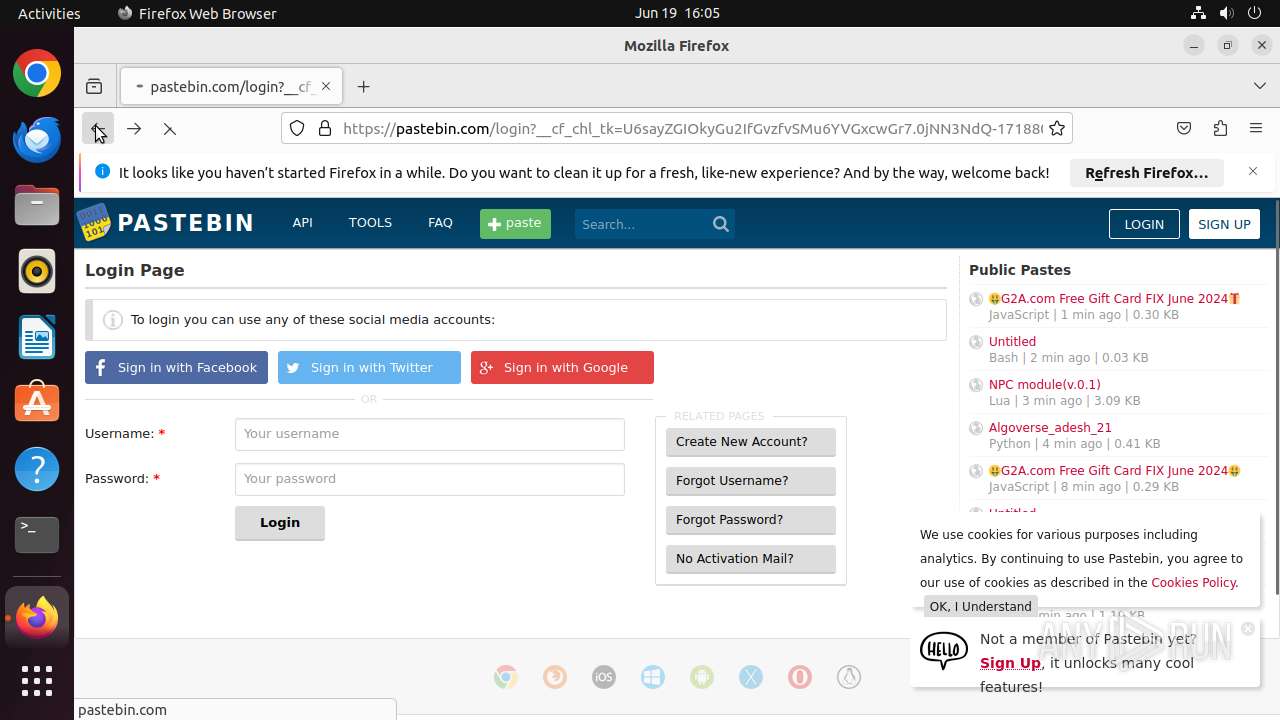This screenshot has width=1280, height=720.
Task: Open the Cookies Policy link
Action: [x=1193, y=582]
